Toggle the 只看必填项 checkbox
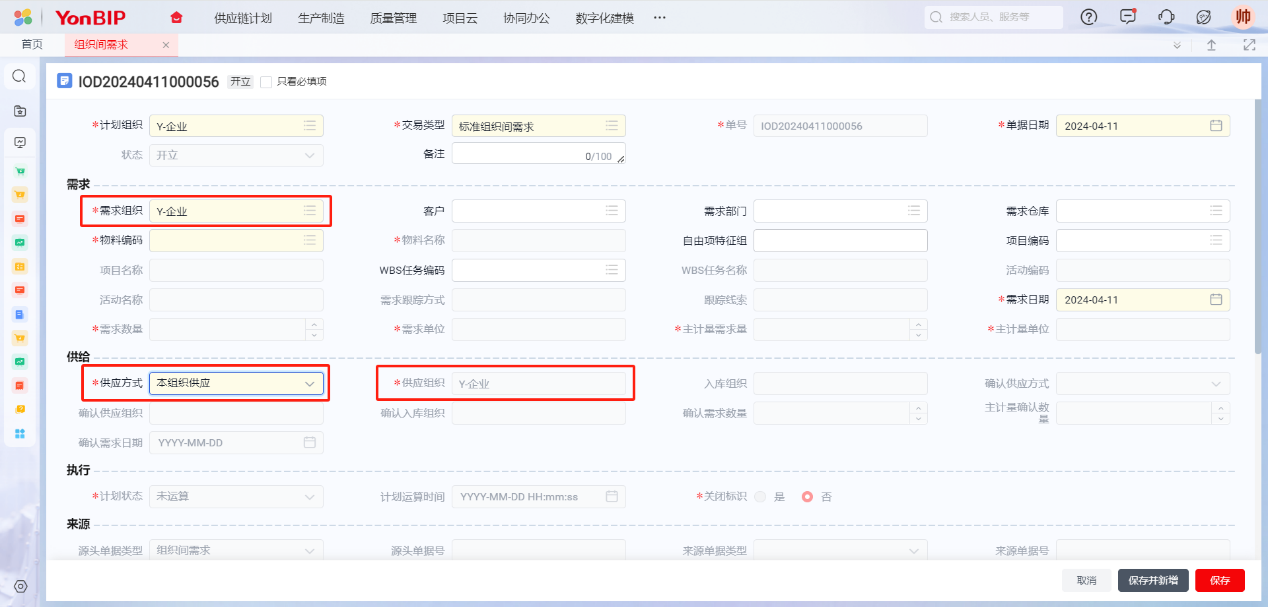The width and height of the screenshot is (1268, 607). pyautogui.click(x=266, y=82)
